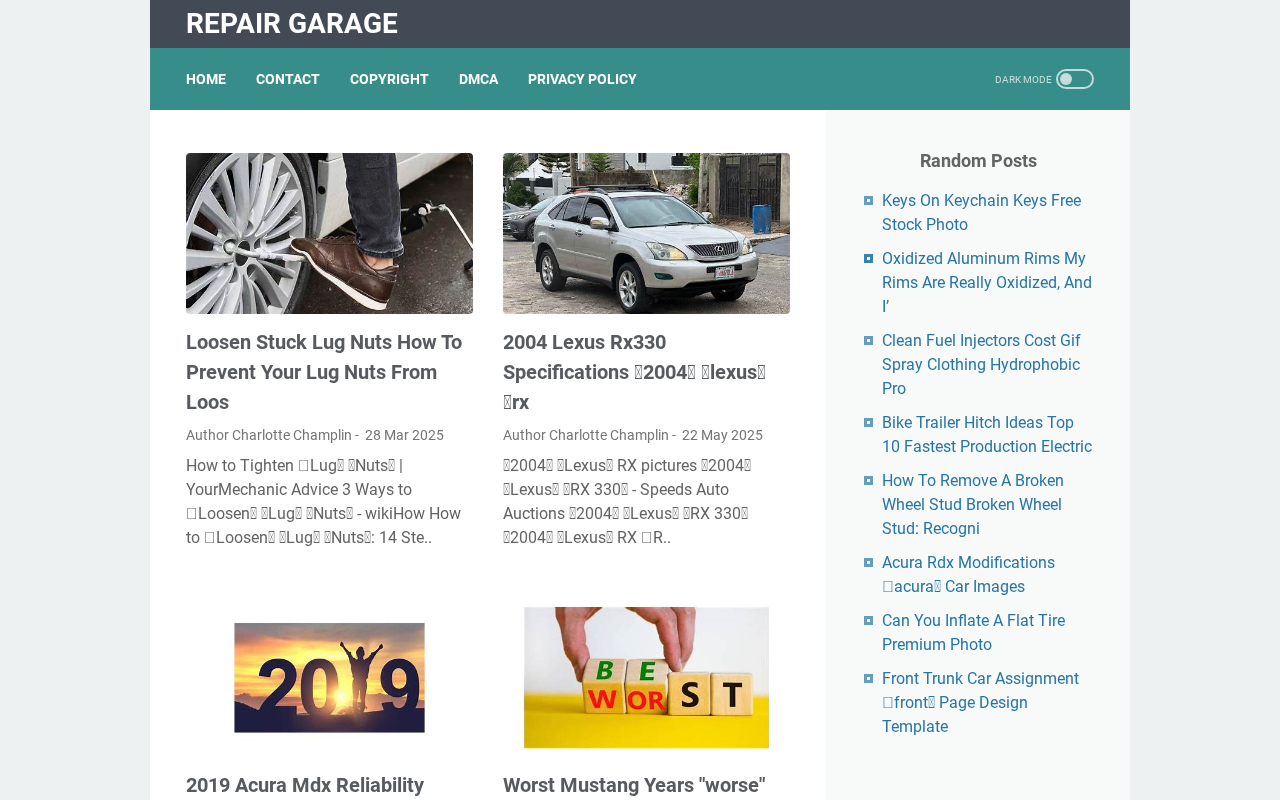
Task: Open Acura Rdx Modifications post
Action: tap(968, 574)
